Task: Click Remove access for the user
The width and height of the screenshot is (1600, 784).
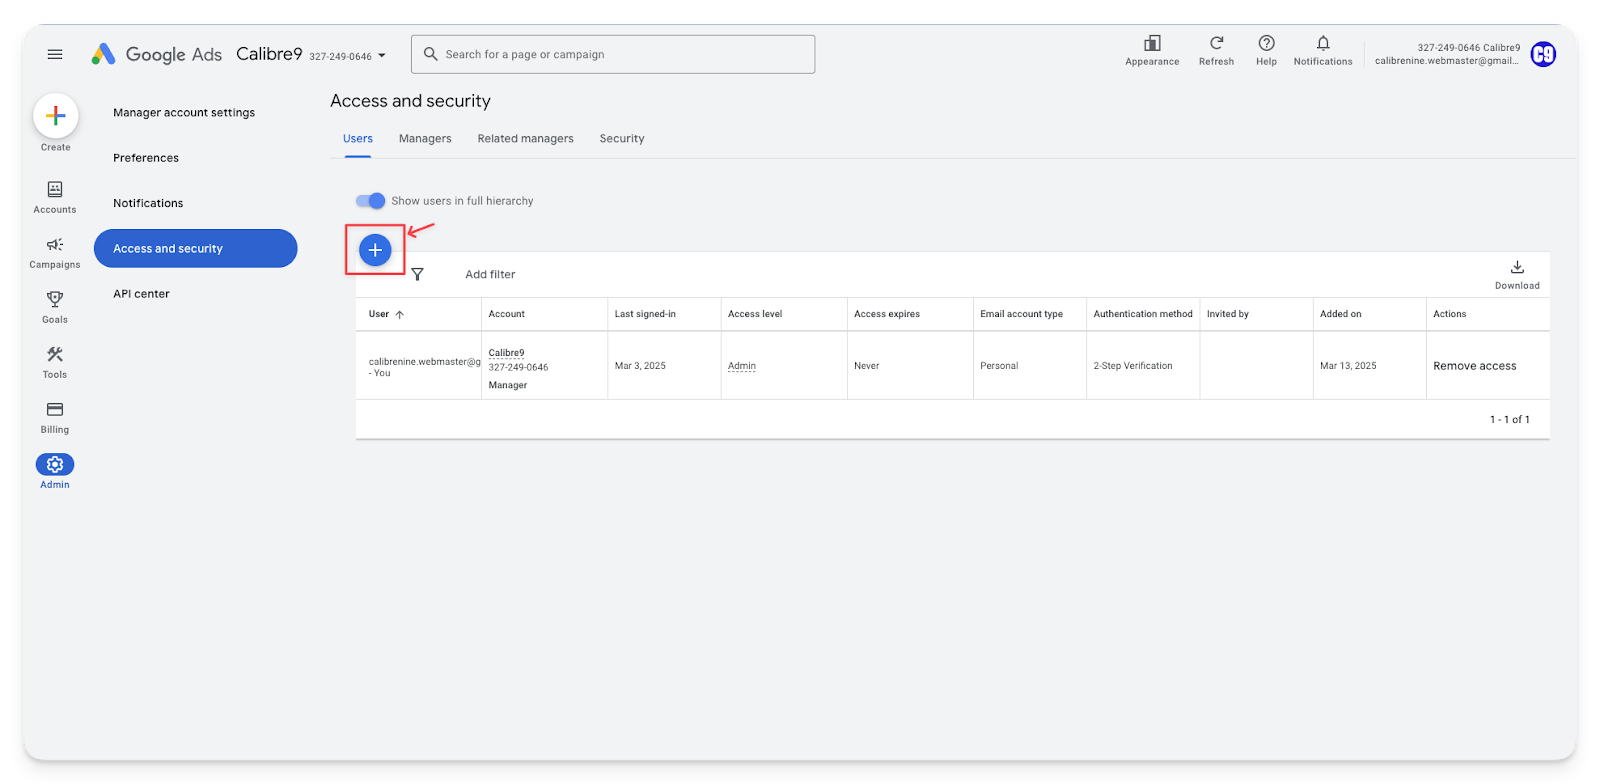Action: [1474, 366]
